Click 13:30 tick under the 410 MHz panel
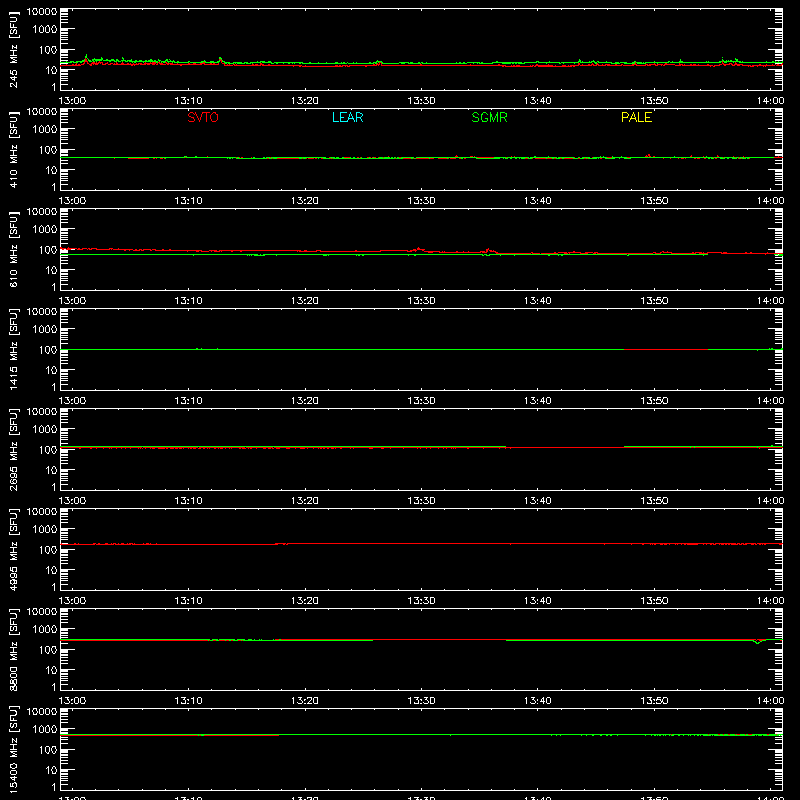The height and width of the screenshot is (800, 800). coord(421,201)
